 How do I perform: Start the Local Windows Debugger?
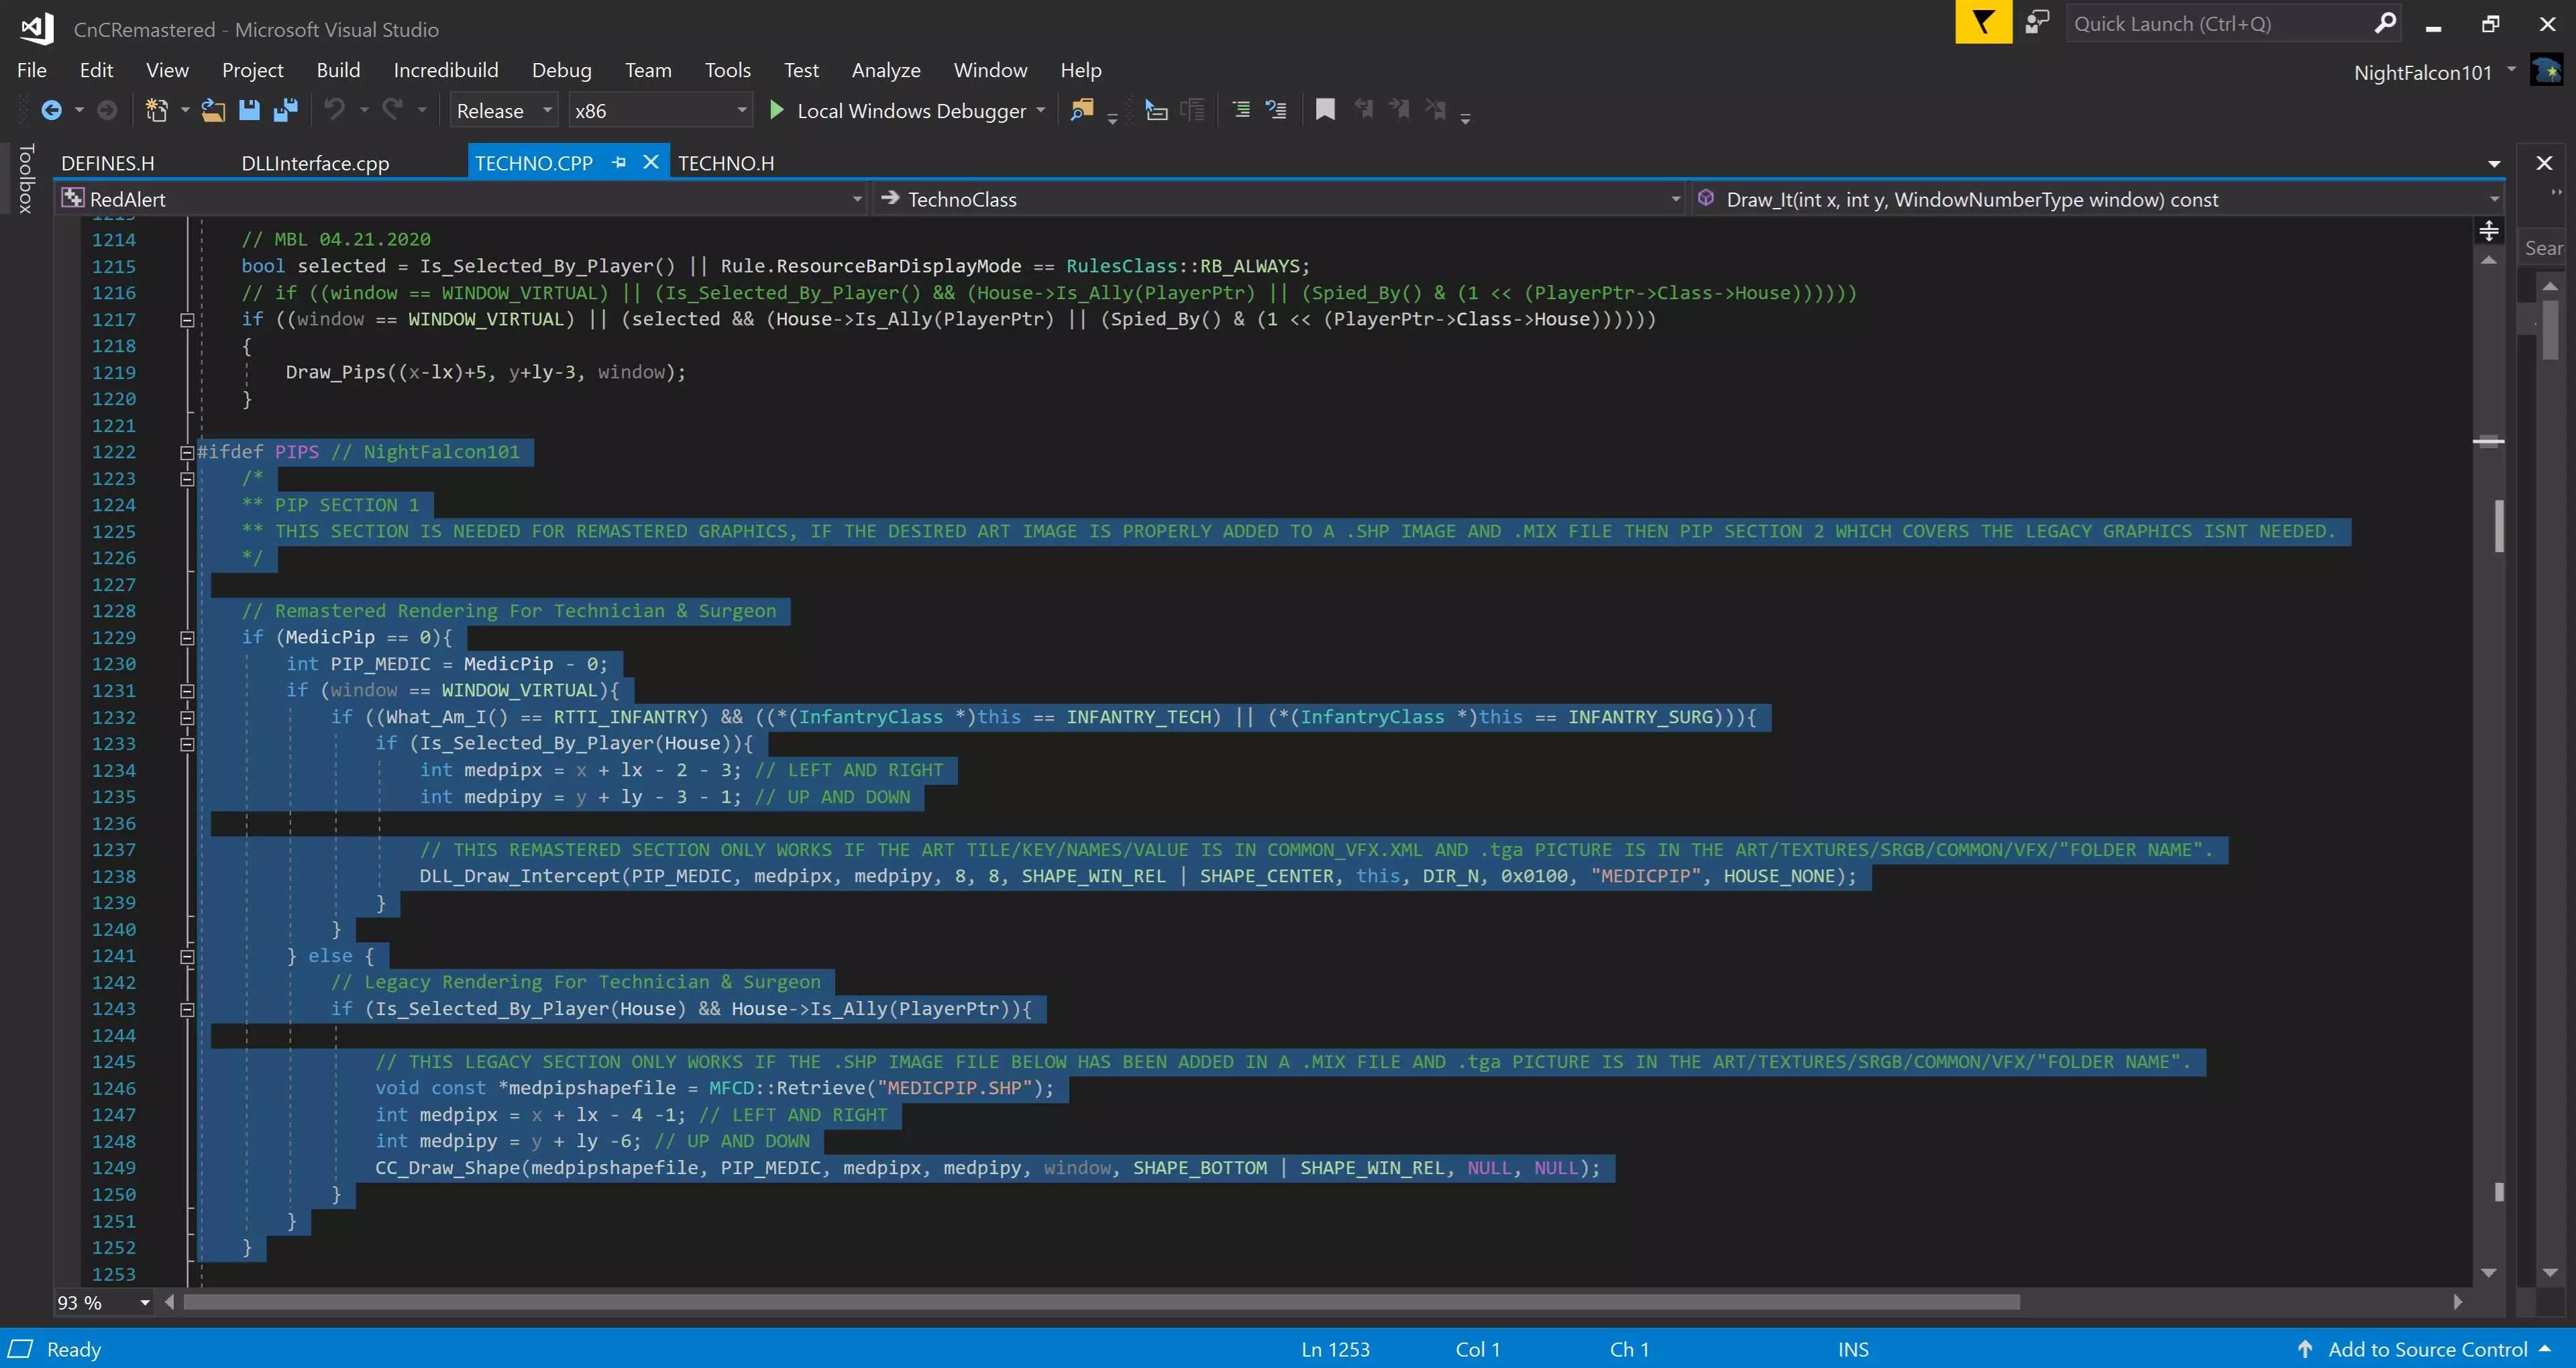[x=776, y=110]
